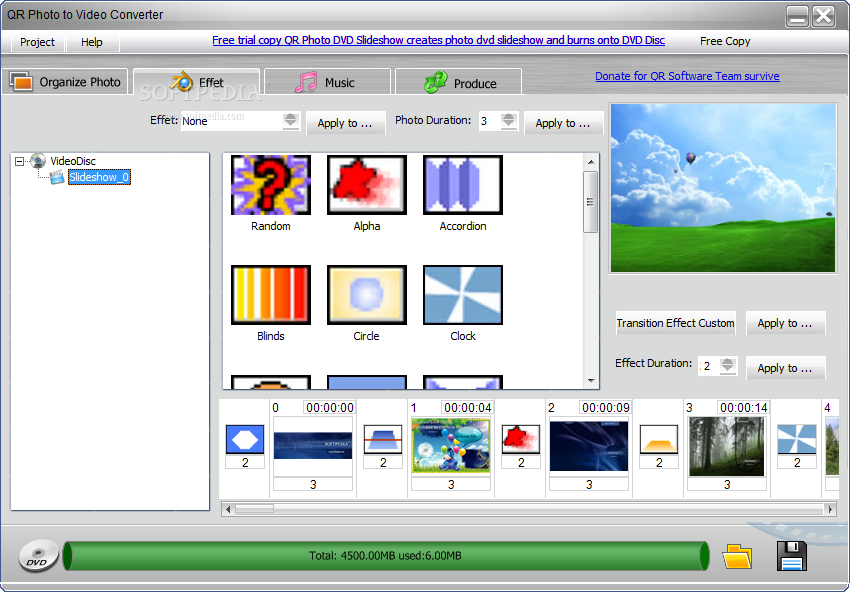This screenshot has height=592, width=850.
Task: Click Apply to beside Effect Duration
Action: 785,368
